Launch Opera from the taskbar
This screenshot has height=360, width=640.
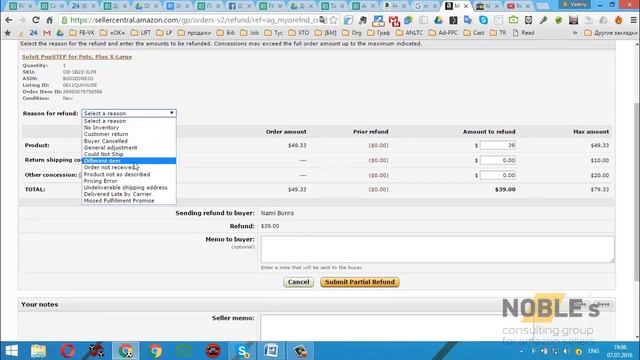click(x=67, y=351)
